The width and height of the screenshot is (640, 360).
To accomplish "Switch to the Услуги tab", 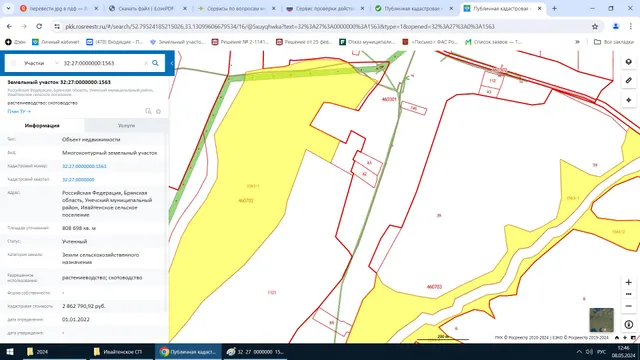I will pyautogui.click(x=127, y=125).
